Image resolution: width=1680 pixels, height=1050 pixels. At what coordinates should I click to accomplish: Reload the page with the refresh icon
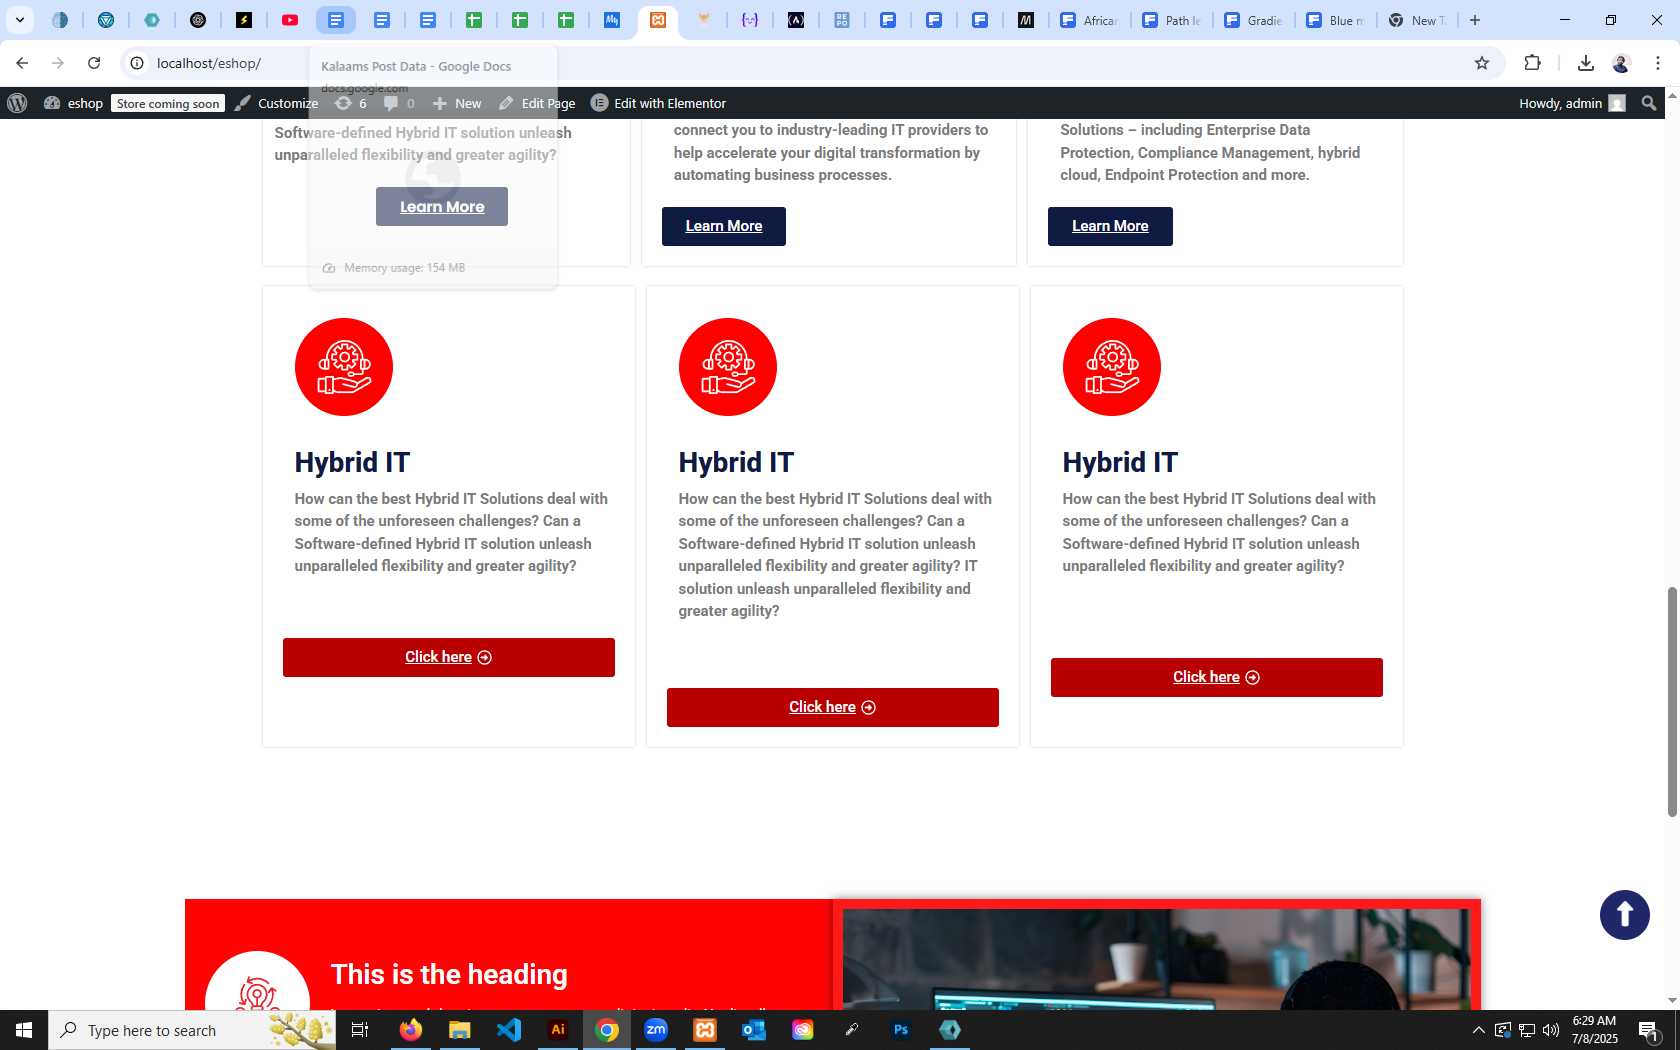(94, 63)
